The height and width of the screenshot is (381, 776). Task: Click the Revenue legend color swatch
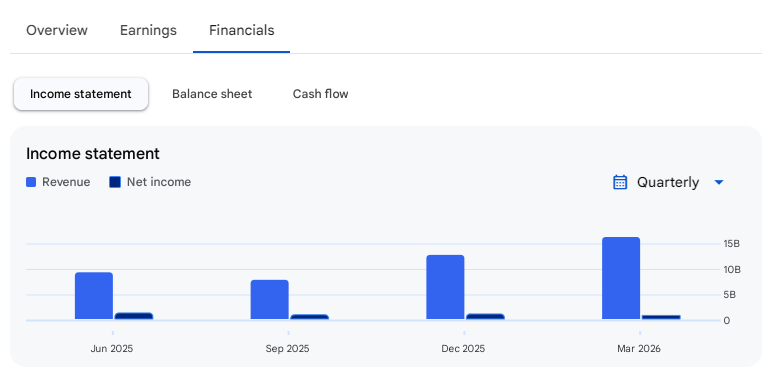tap(31, 182)
